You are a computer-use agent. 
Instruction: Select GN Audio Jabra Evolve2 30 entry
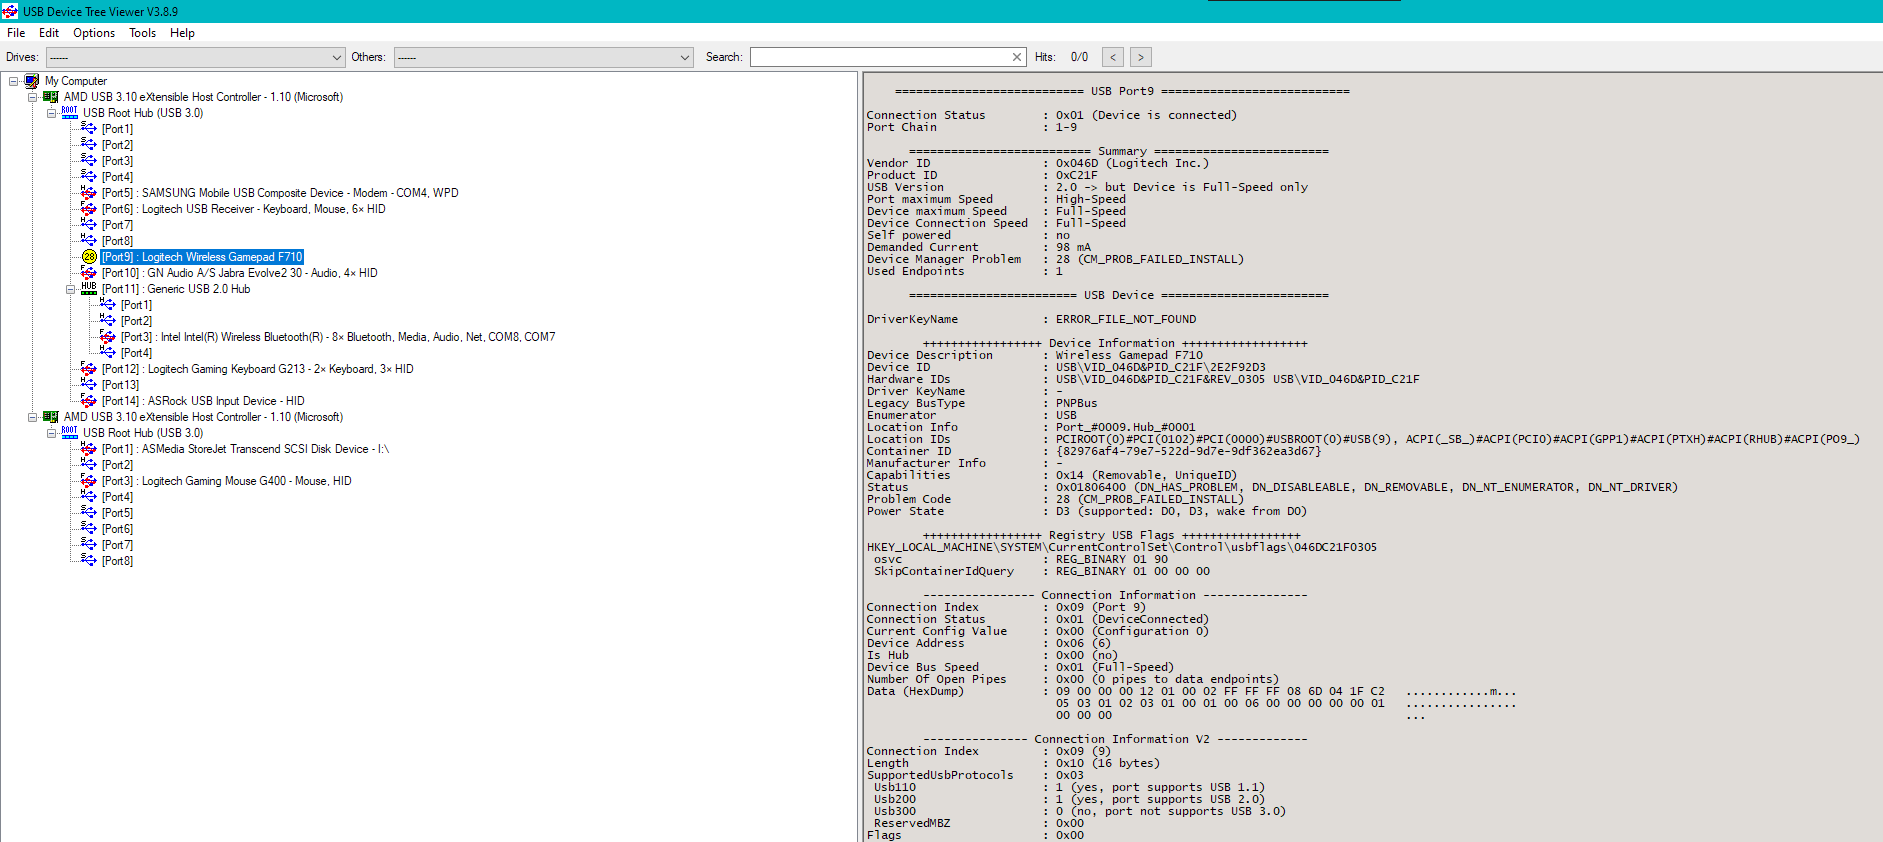click(239, 273)
